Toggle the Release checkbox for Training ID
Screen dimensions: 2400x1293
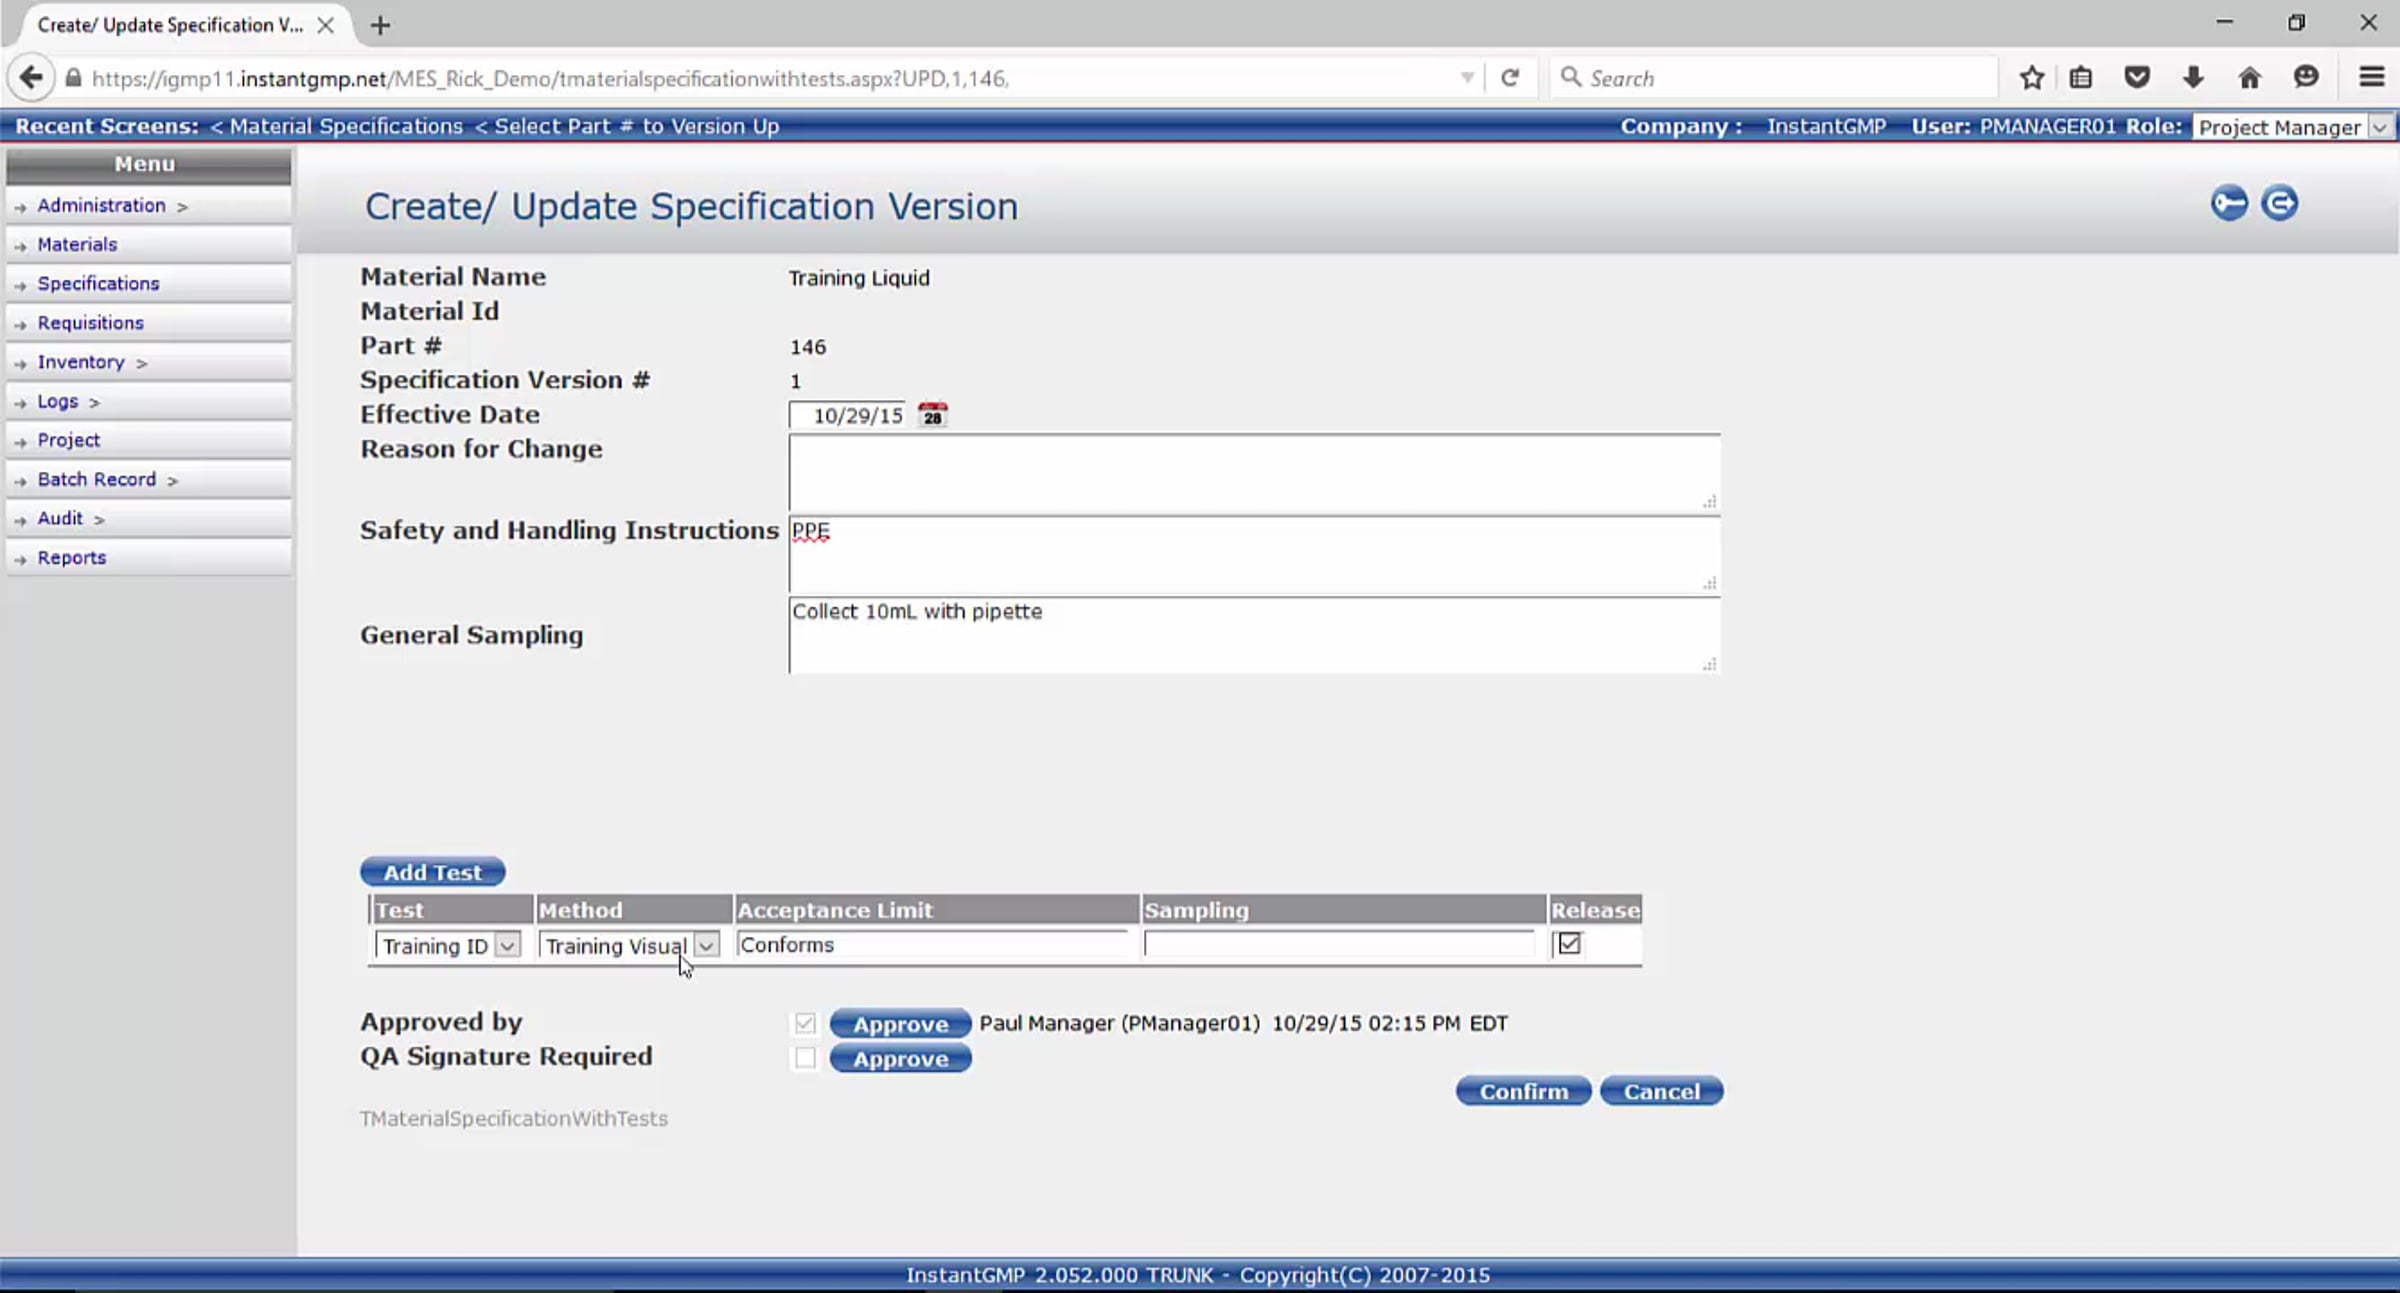click(1569, 944)
